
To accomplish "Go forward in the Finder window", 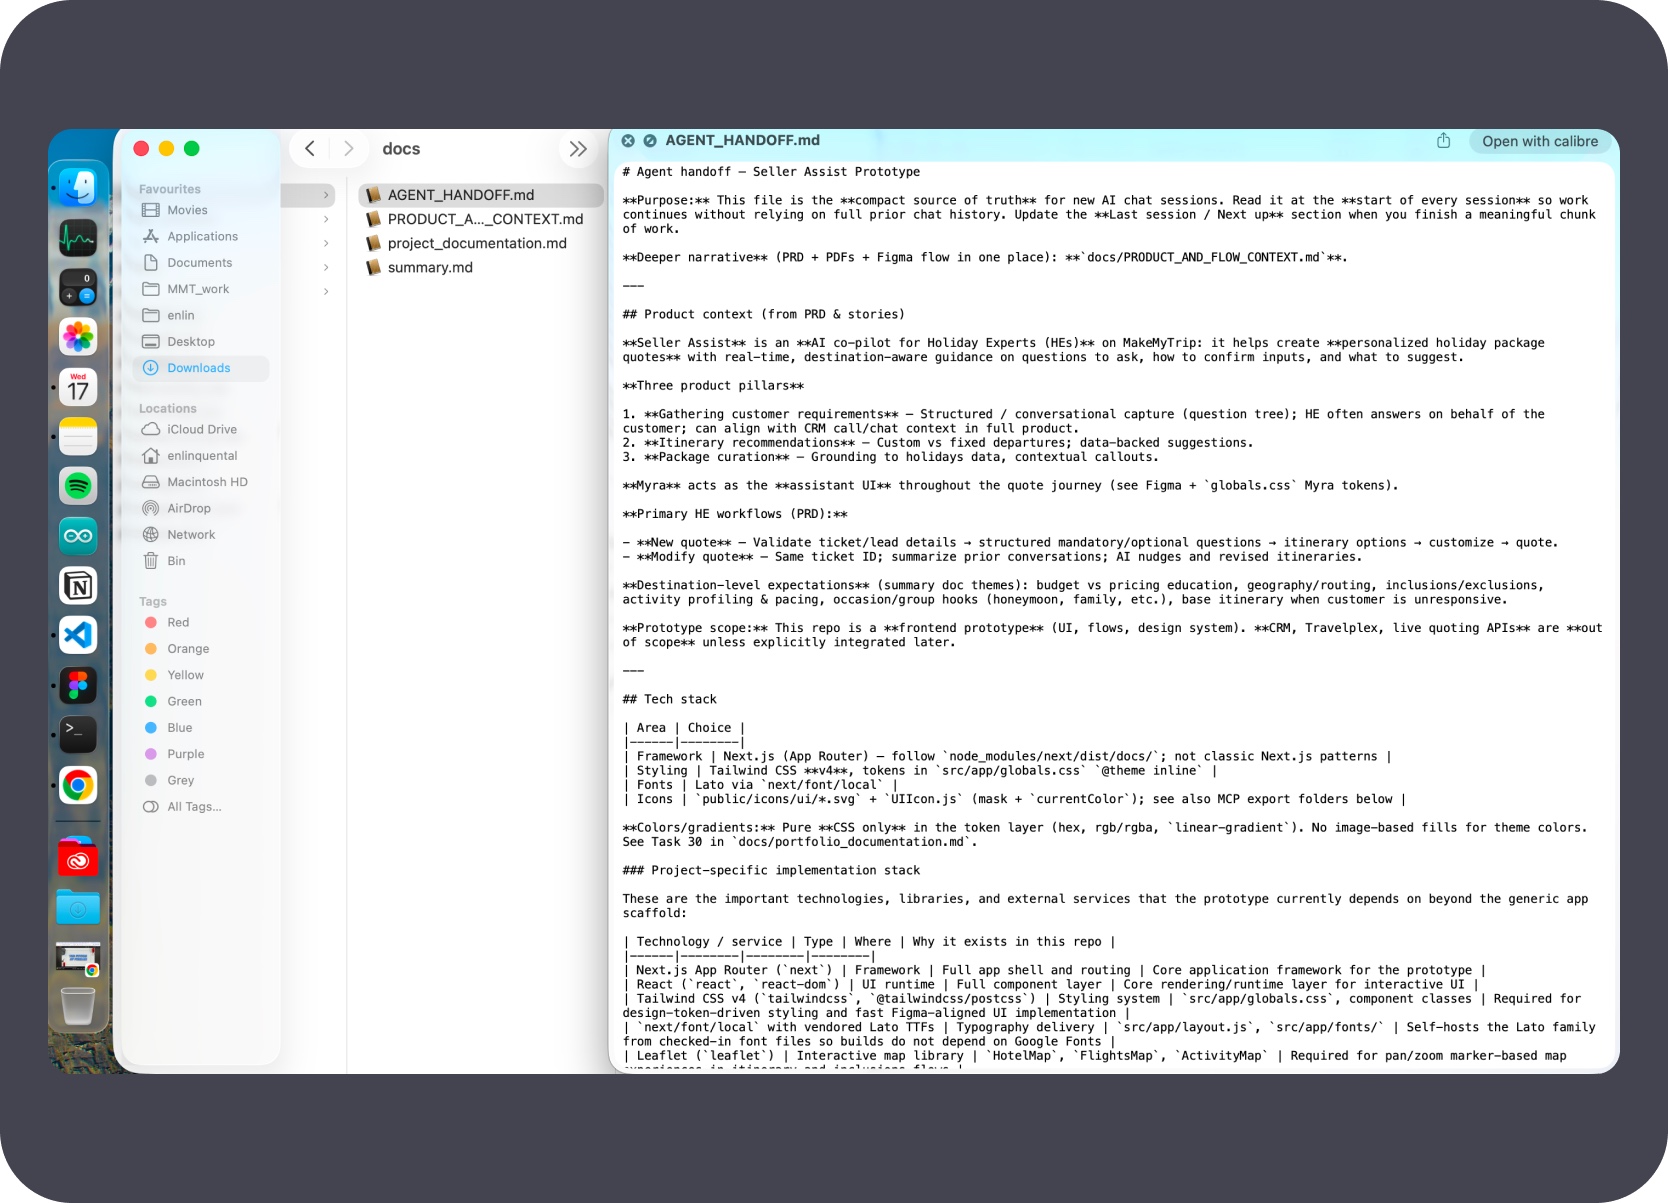I will [348, 149].
